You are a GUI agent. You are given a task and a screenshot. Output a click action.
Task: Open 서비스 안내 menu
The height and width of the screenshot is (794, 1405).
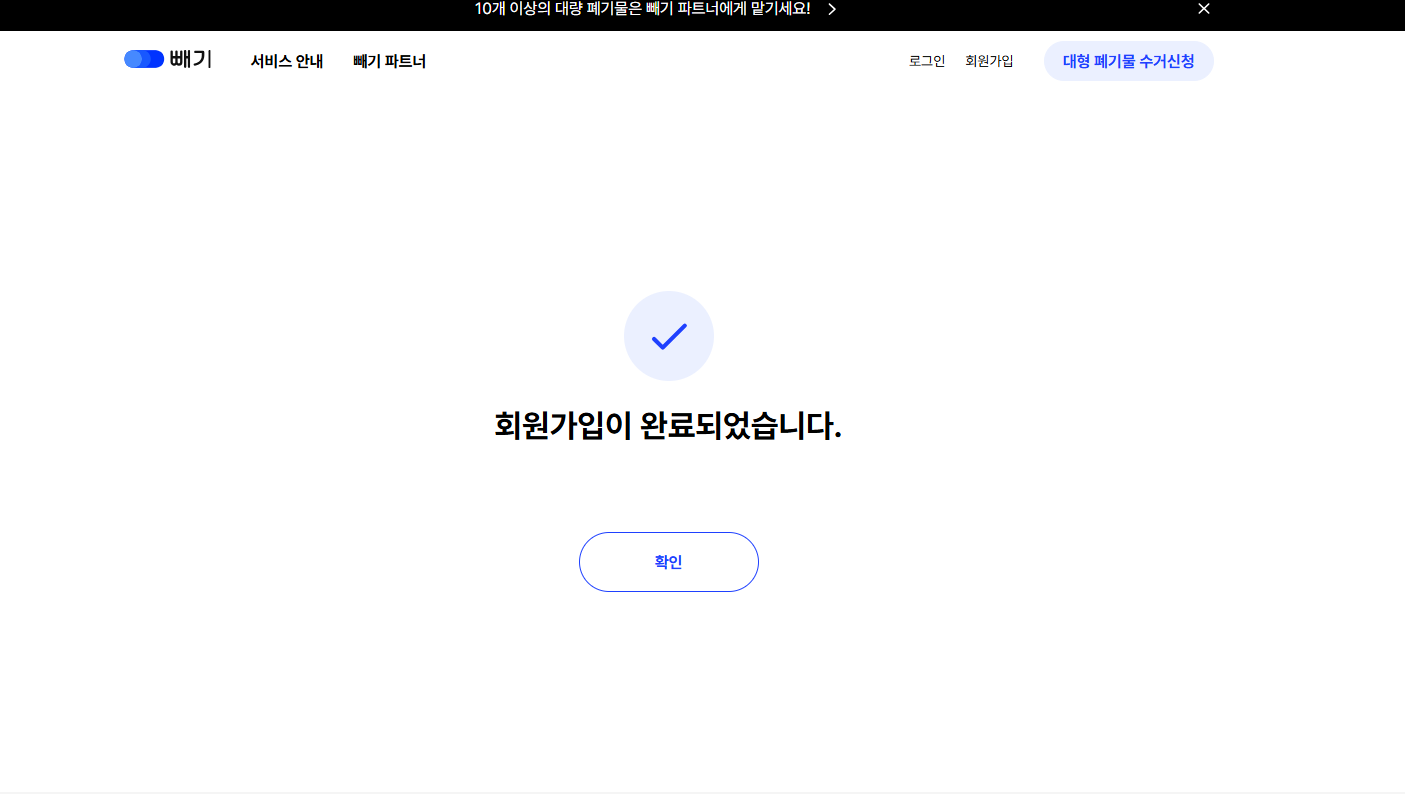click(x=286, y=61)
